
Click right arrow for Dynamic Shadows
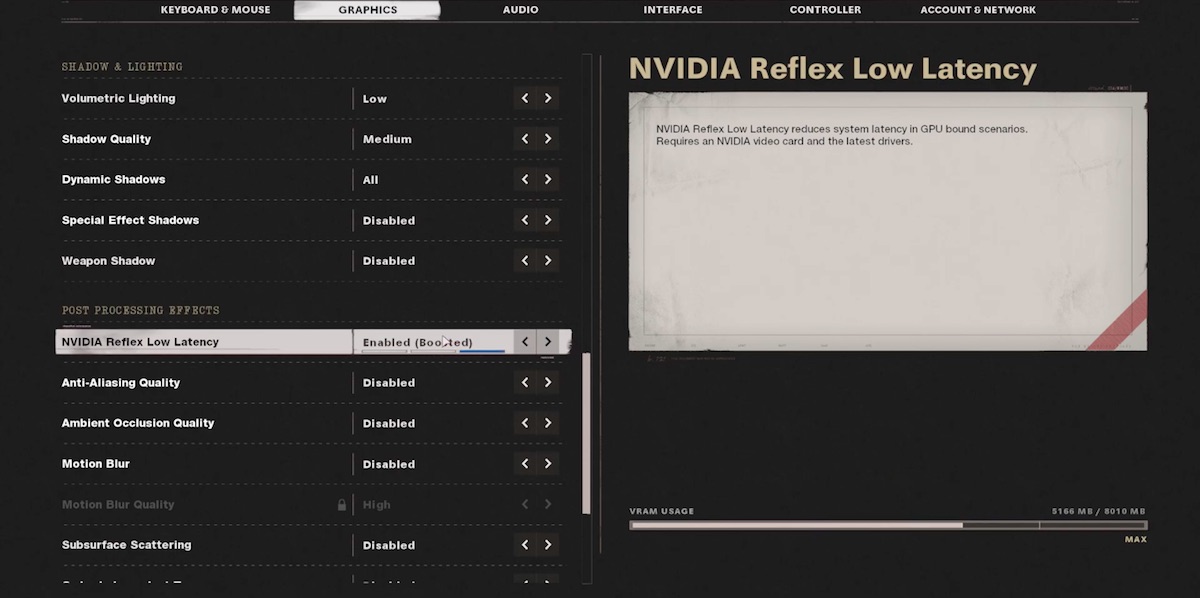coord(548,180)
